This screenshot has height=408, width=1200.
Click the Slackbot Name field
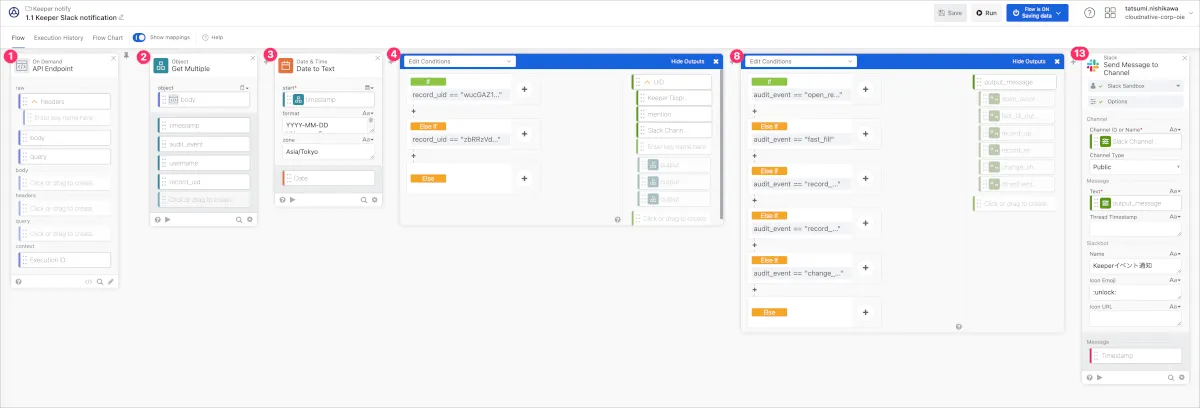[1135, 266]
